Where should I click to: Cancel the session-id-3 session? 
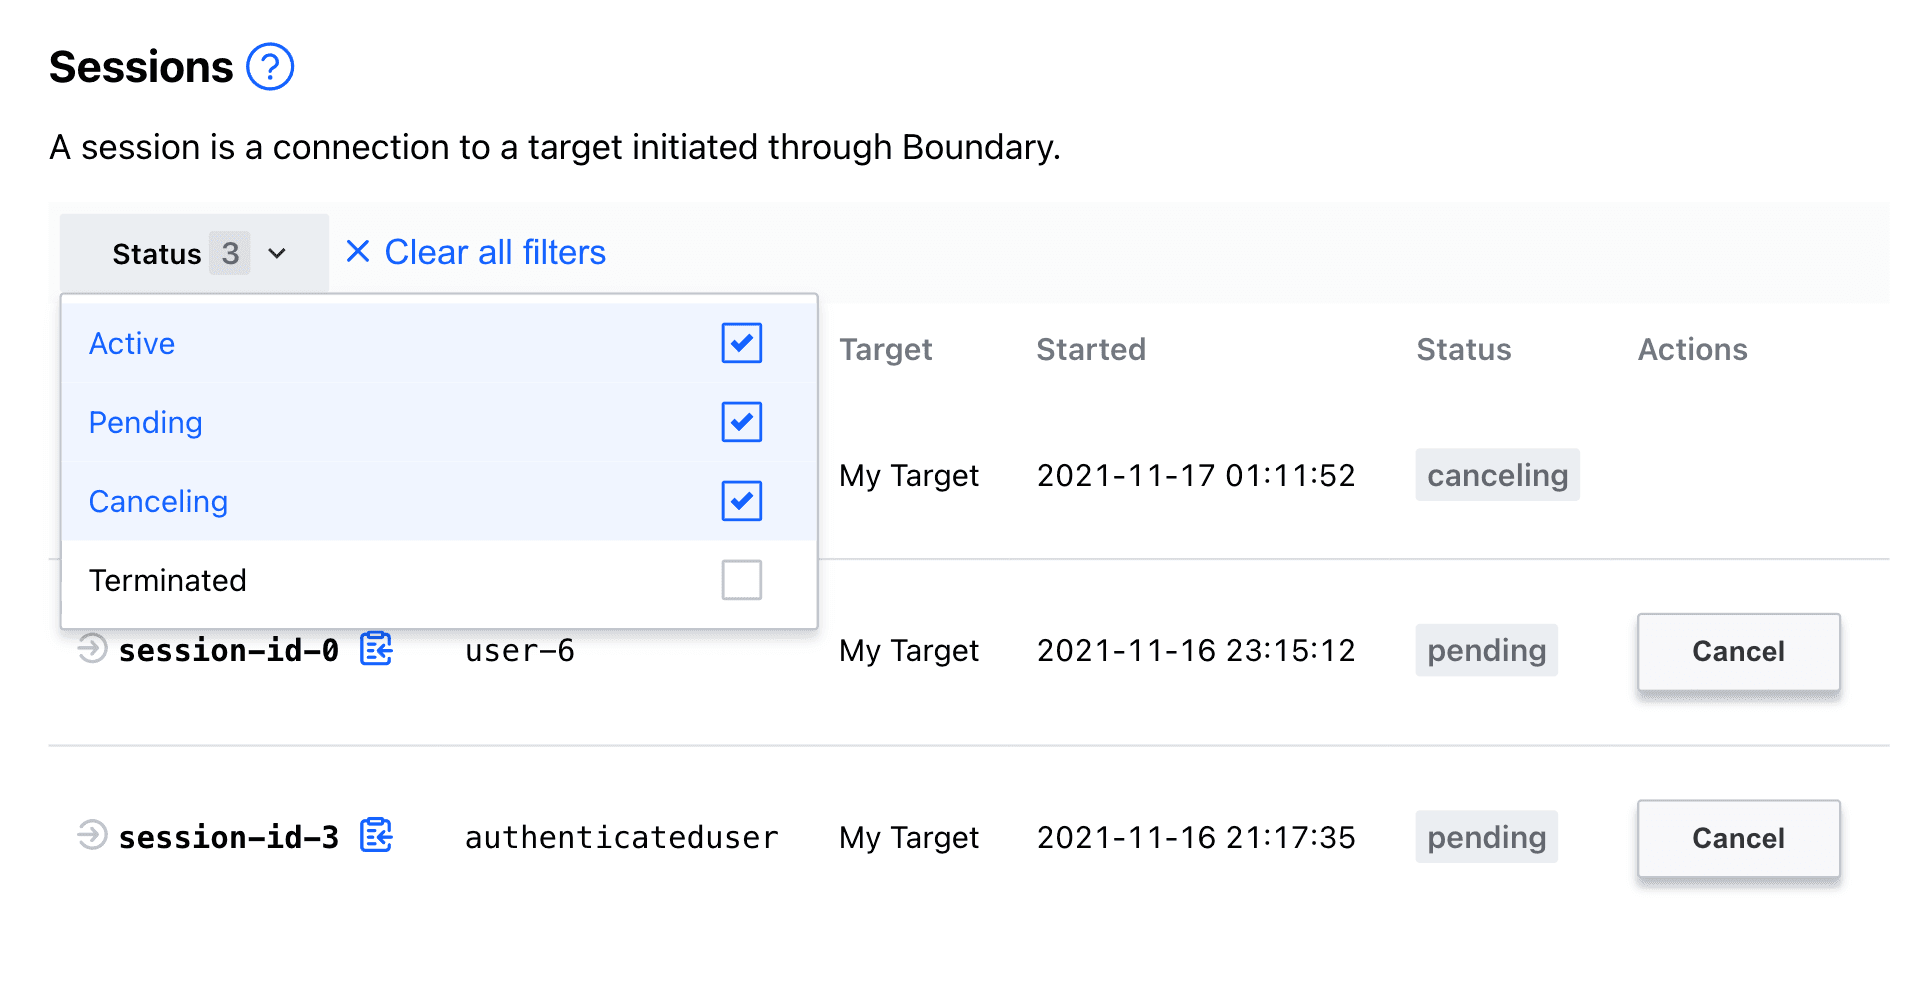tap(1738, 838)
